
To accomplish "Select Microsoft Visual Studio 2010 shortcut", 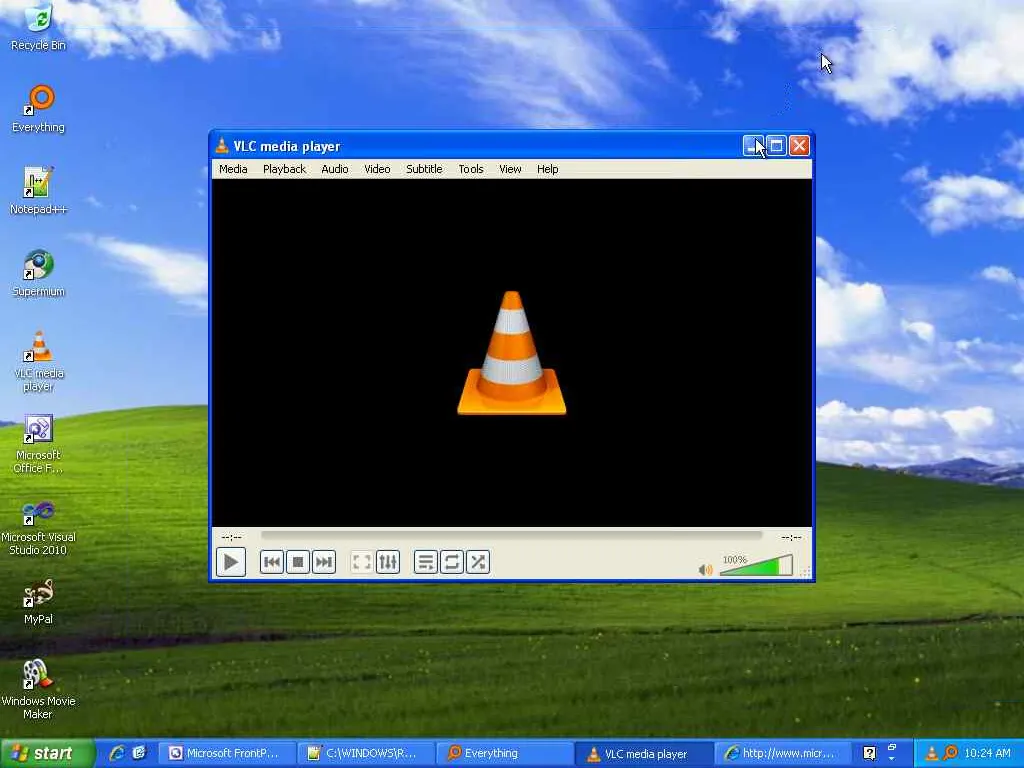I will point(39,526).
